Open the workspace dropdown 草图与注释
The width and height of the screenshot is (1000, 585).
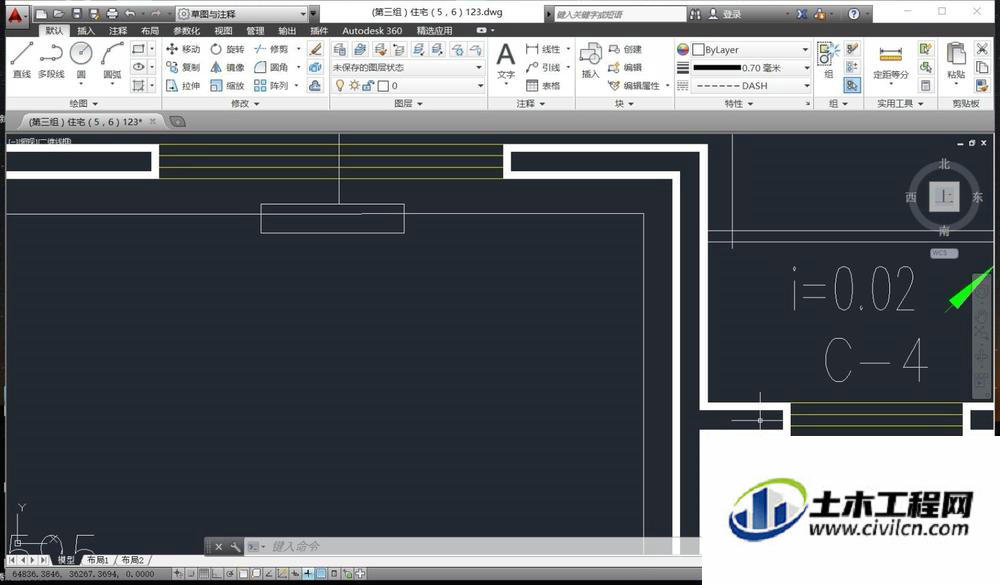pos(242,13)
